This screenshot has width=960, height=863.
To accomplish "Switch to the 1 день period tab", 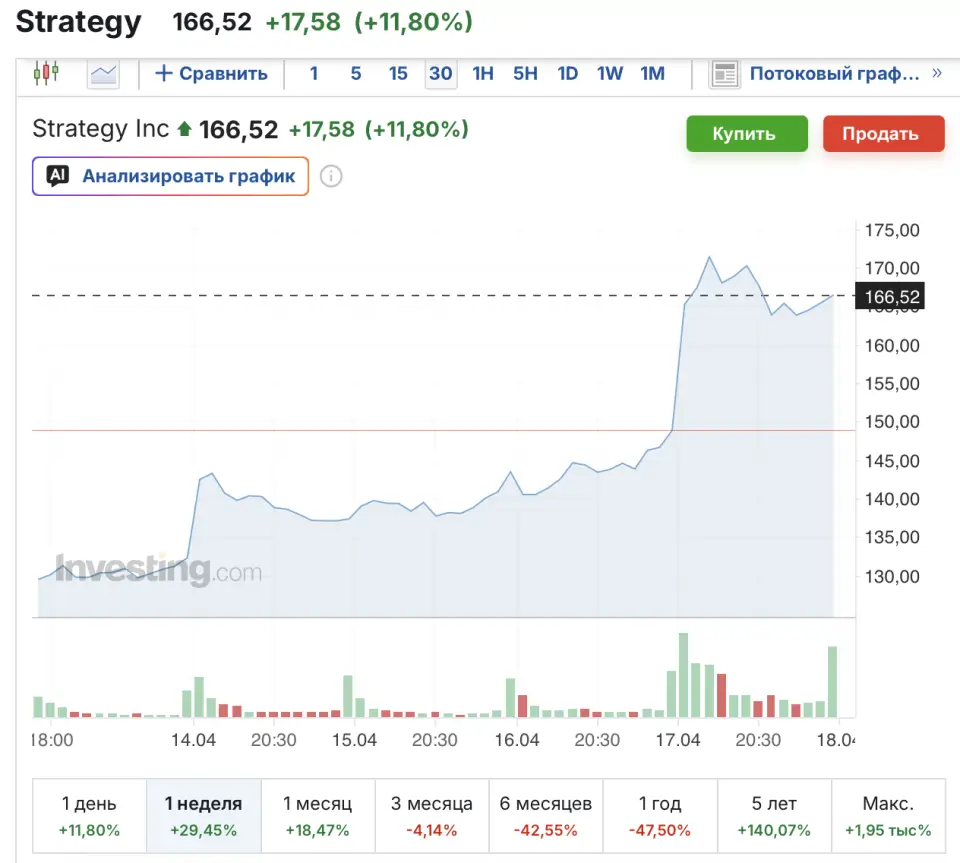I will [89, 815].
